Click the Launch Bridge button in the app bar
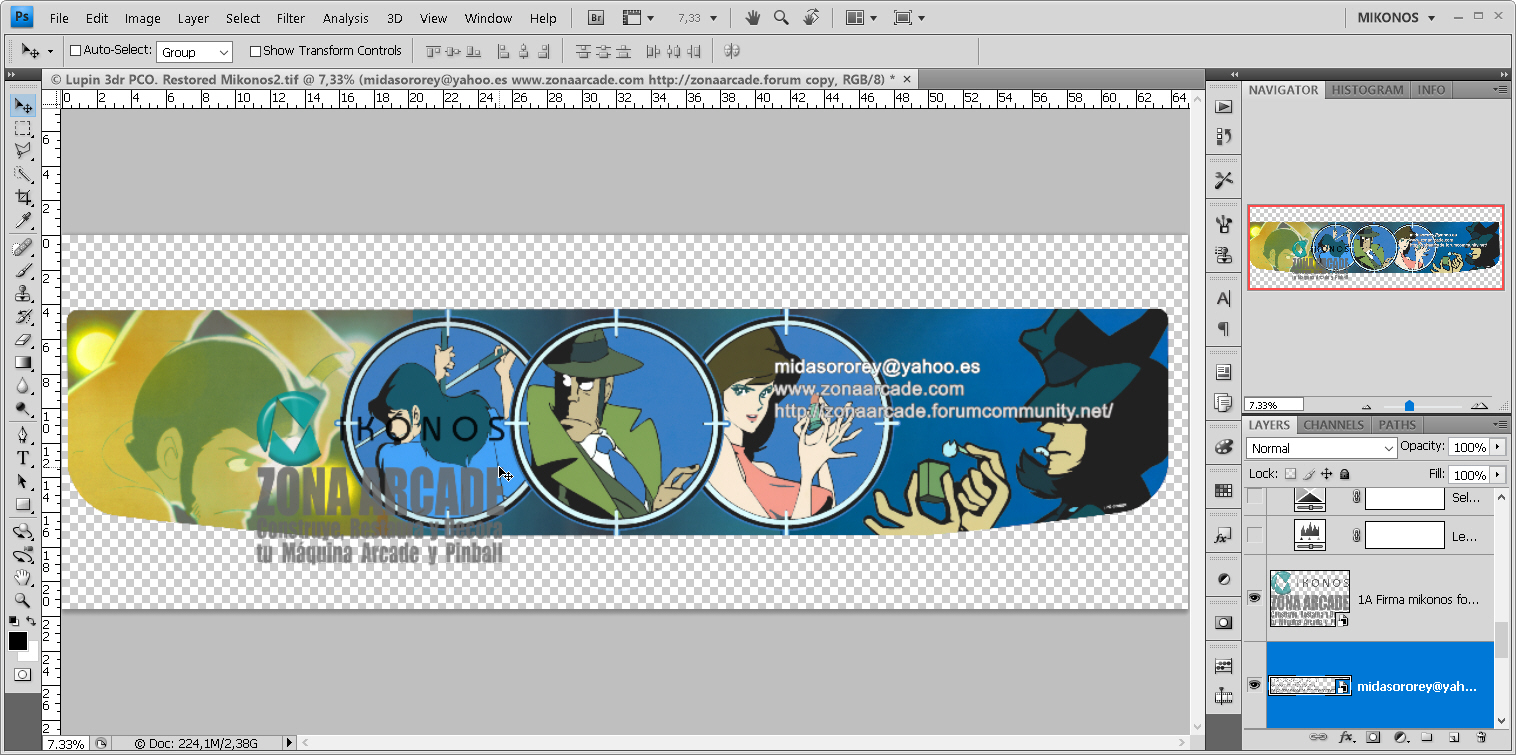Screen dimensions: 1516x755 594,17
